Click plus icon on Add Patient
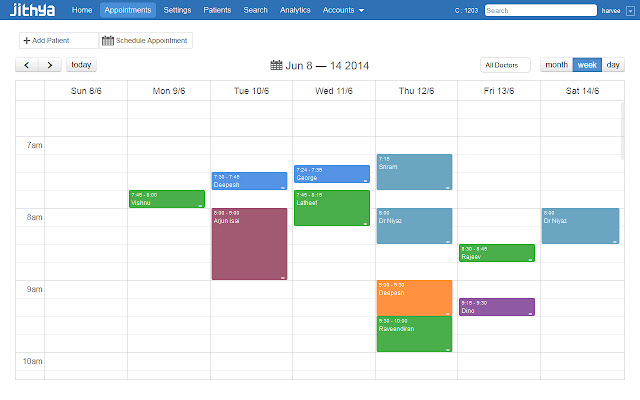This screenshot has height=400, width=640. pos(26,41)
